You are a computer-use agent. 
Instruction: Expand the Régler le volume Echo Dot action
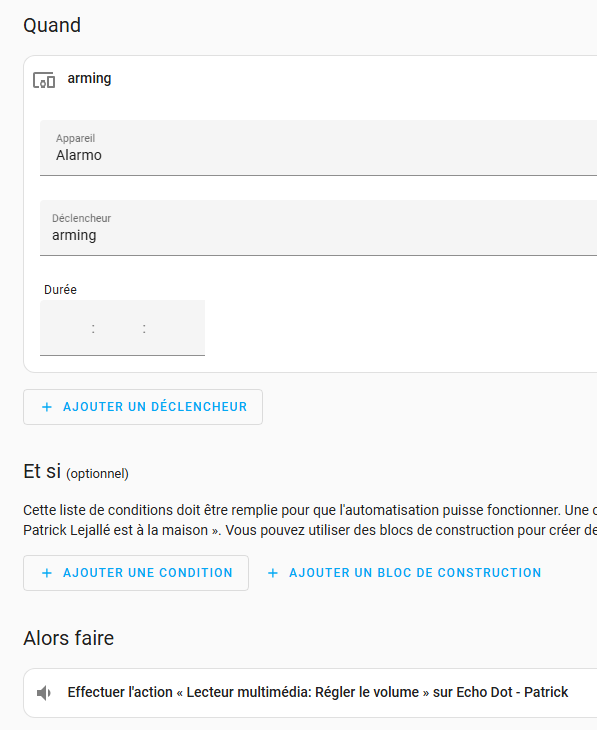[310, 693]
